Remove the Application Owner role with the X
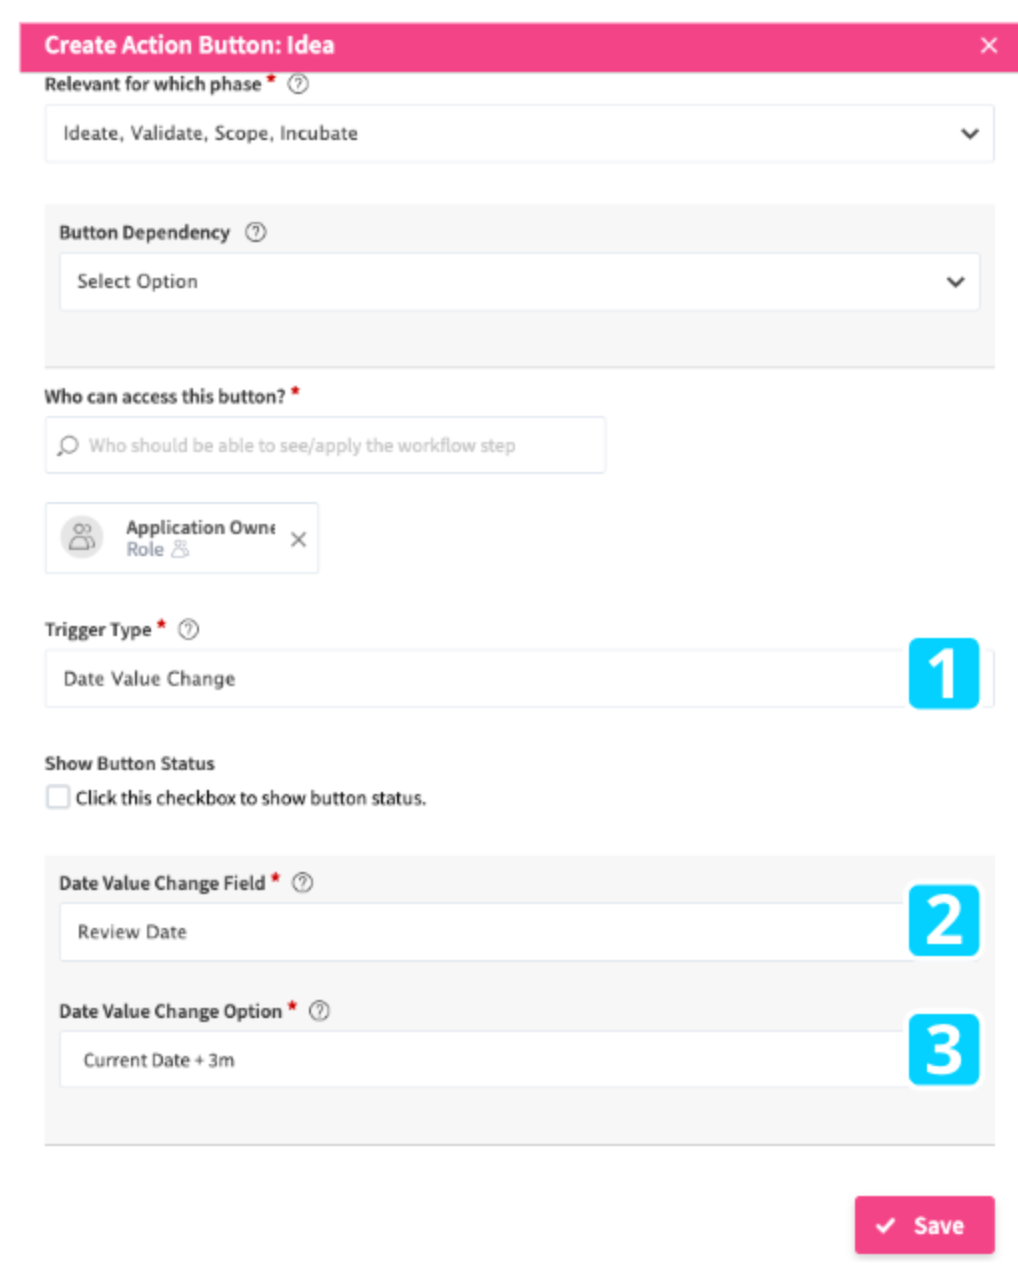 tap(297, 537)
